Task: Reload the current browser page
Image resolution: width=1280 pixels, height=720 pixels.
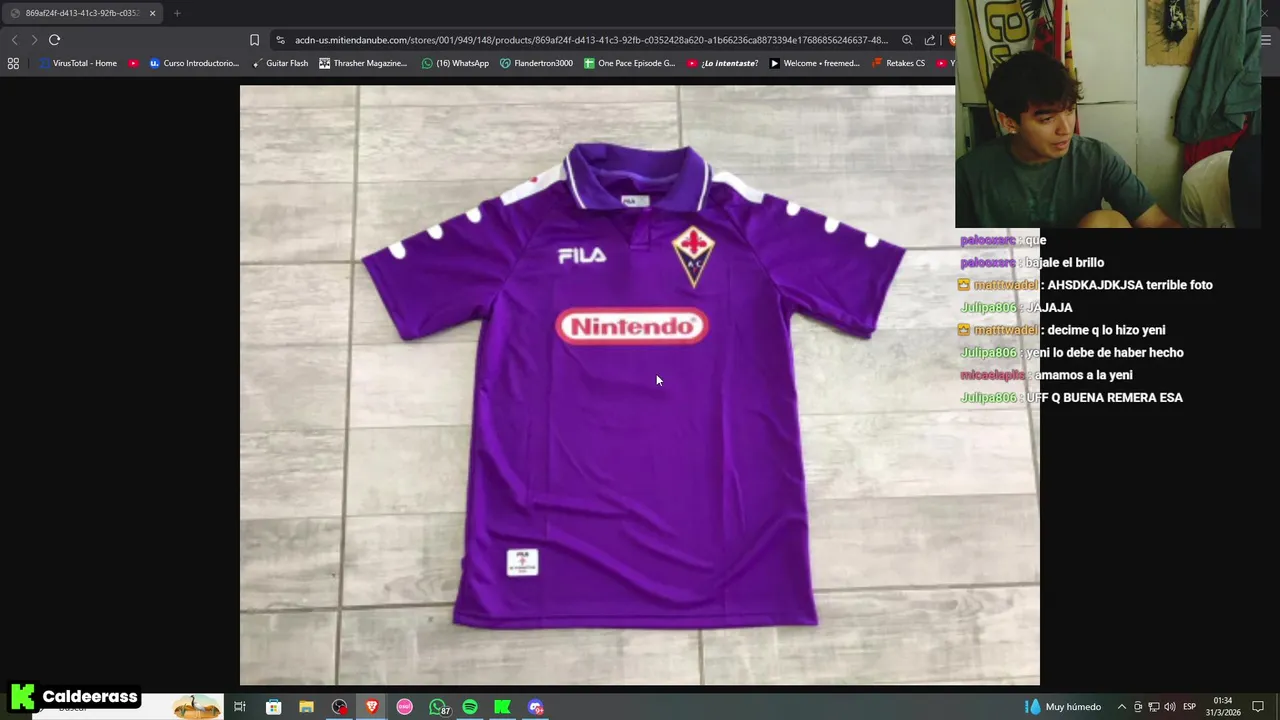Action: point(54,40)
